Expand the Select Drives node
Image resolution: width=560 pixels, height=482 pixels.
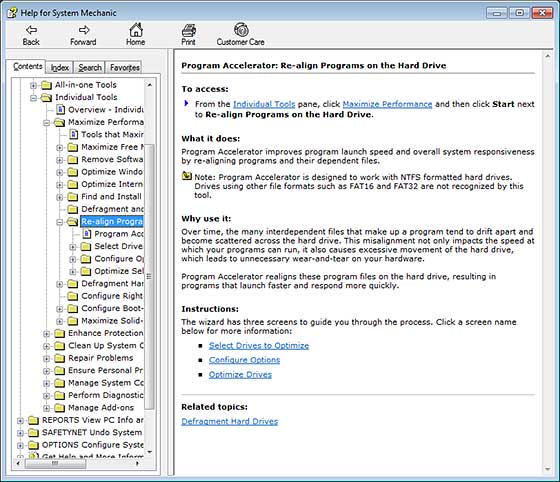[x=73, y=247]
